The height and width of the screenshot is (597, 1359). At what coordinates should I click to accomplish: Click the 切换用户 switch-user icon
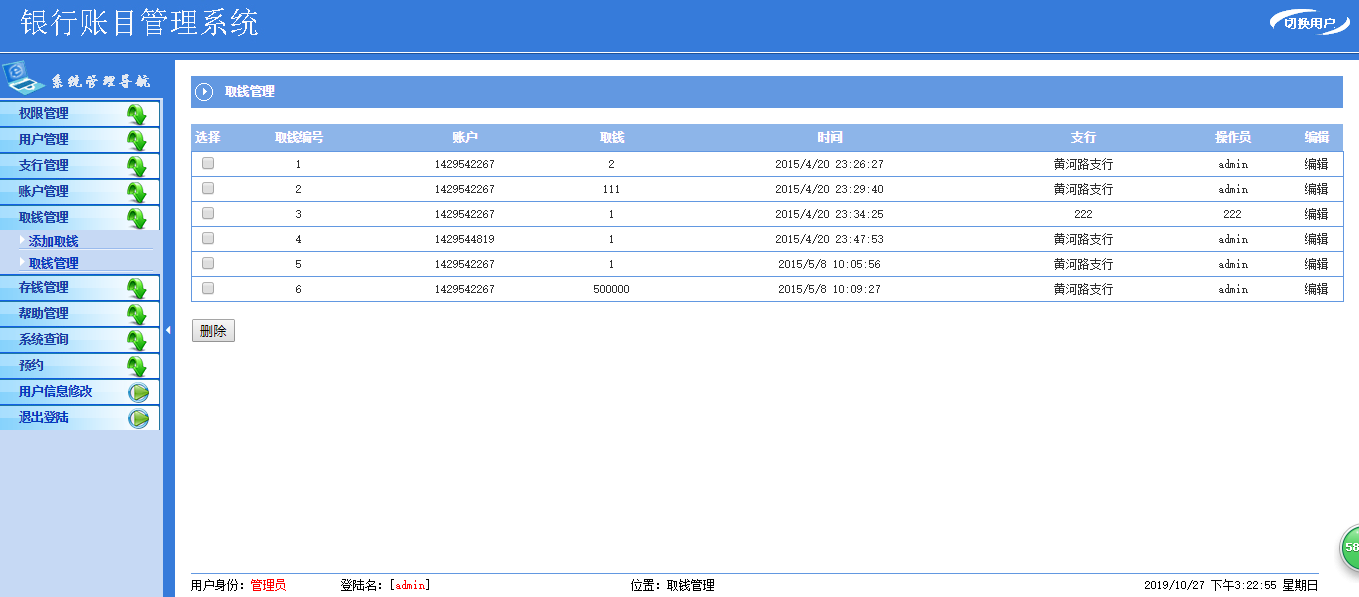[1309, 22]
